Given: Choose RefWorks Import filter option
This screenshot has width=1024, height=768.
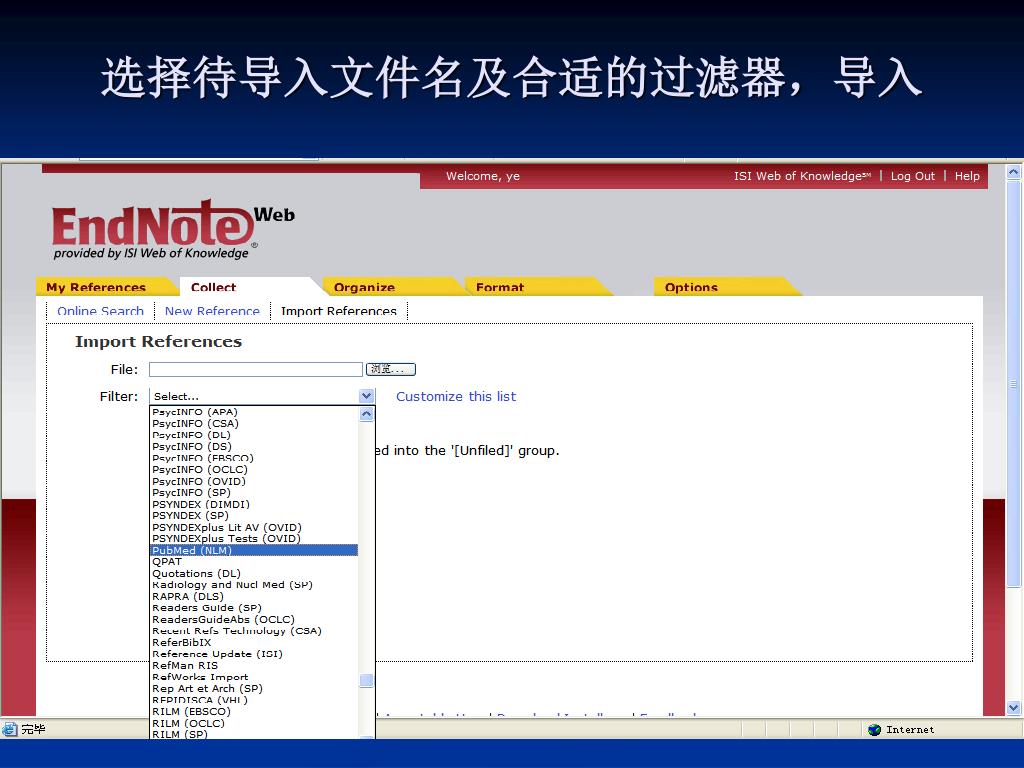Looking at the screenshot, I should tap(253, 677).
